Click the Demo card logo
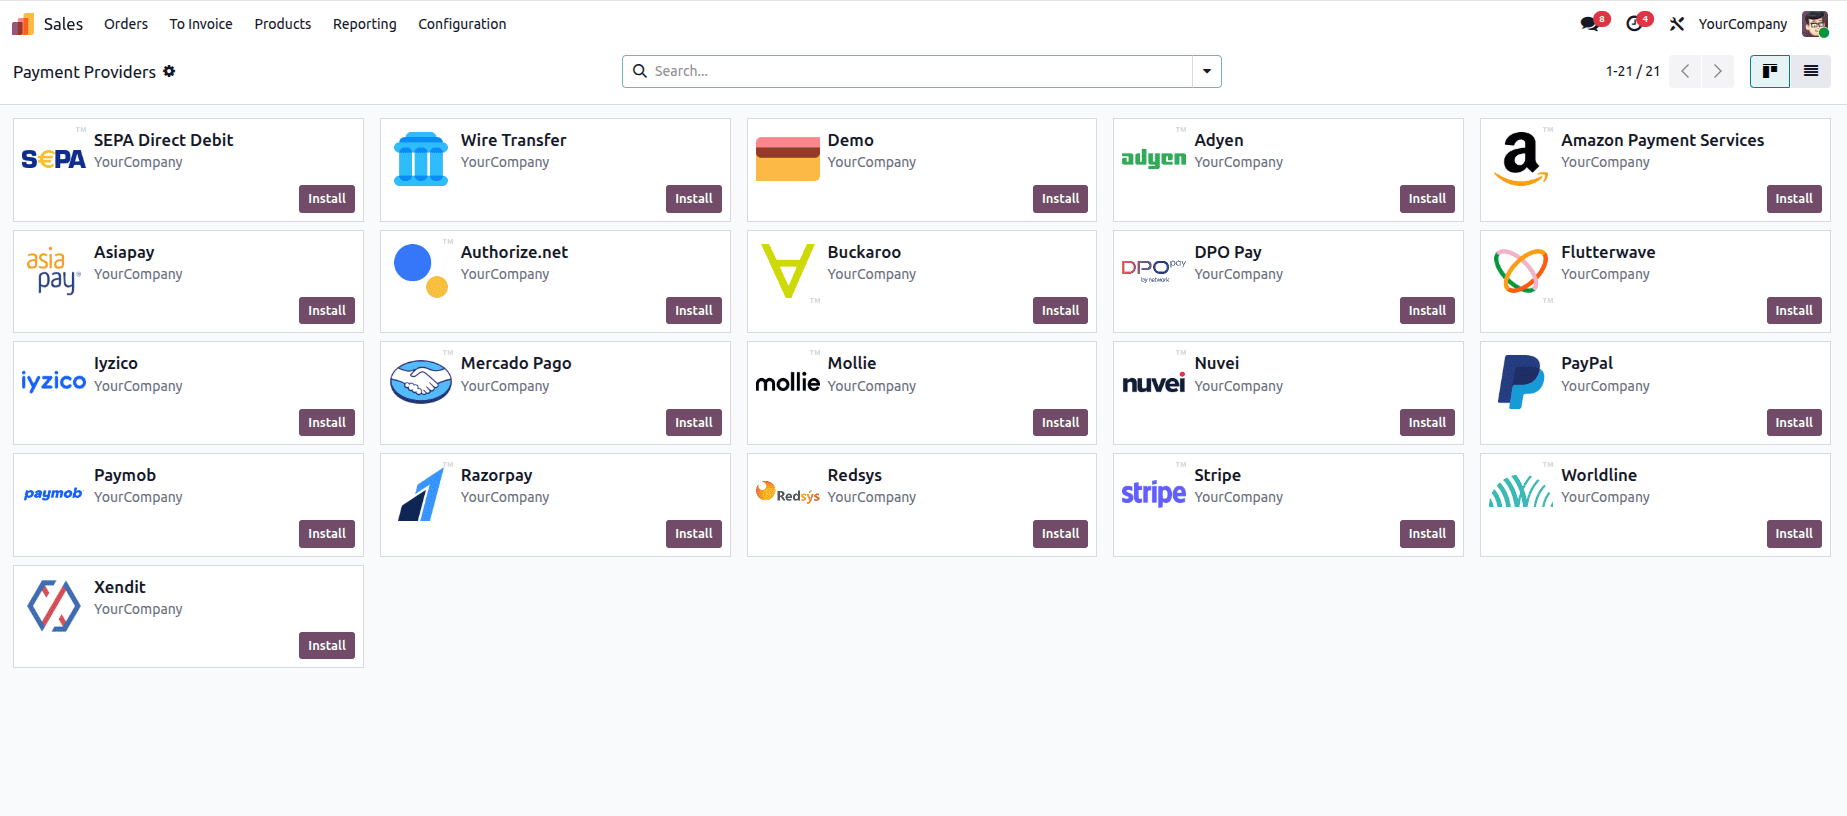This screenshot has width=1847, height=816. [788, 159]
